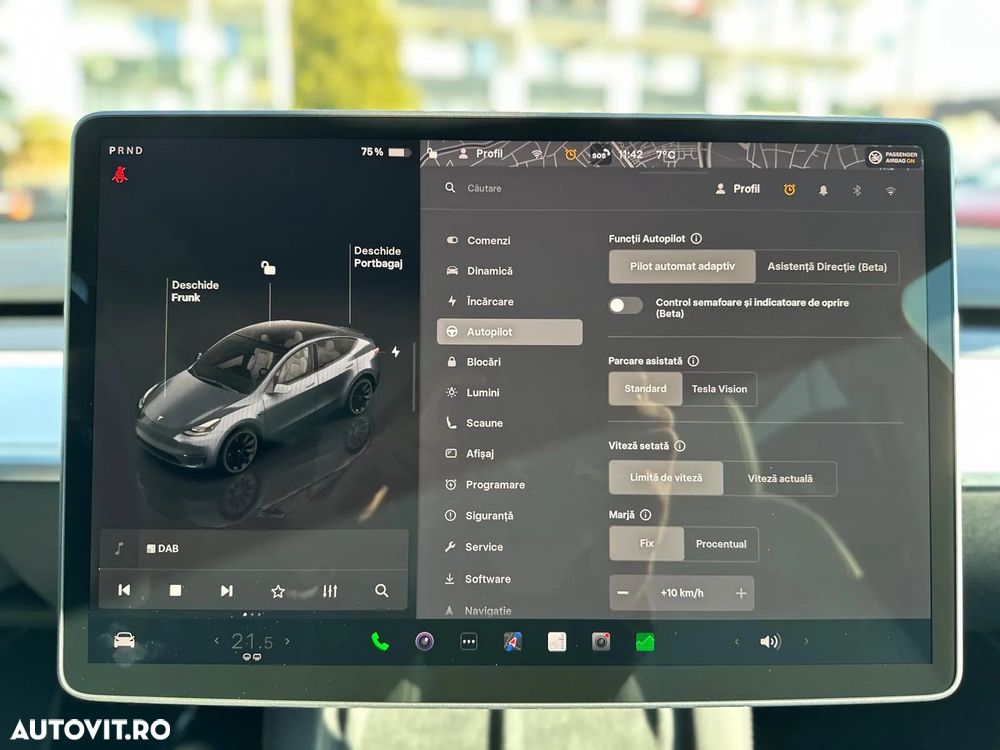
Task: Open the phone app in the dock
Action: (380, 641)
